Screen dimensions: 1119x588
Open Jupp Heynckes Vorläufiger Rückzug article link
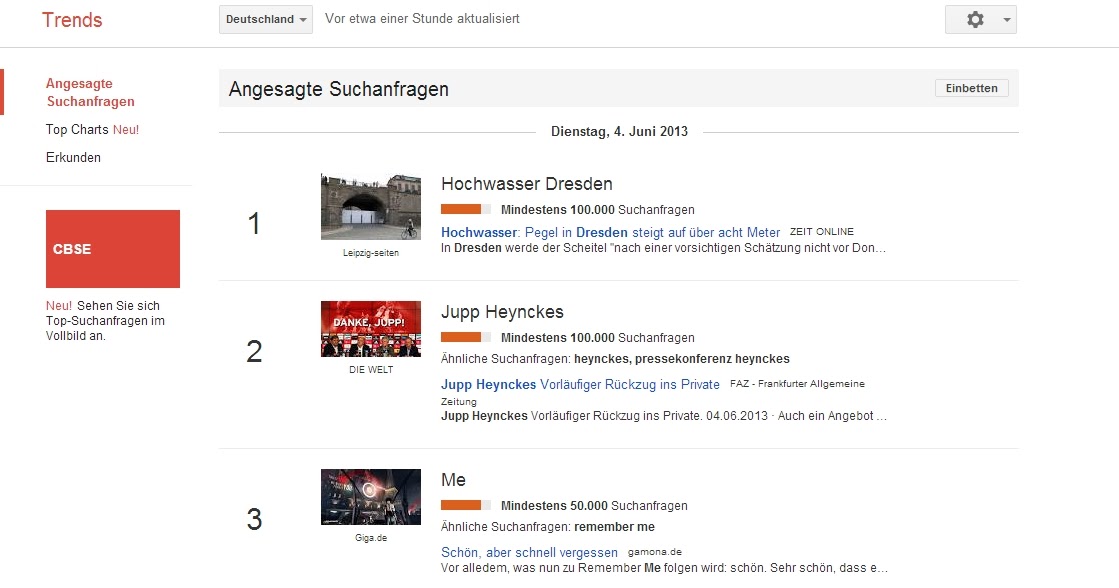pos(580,384)
